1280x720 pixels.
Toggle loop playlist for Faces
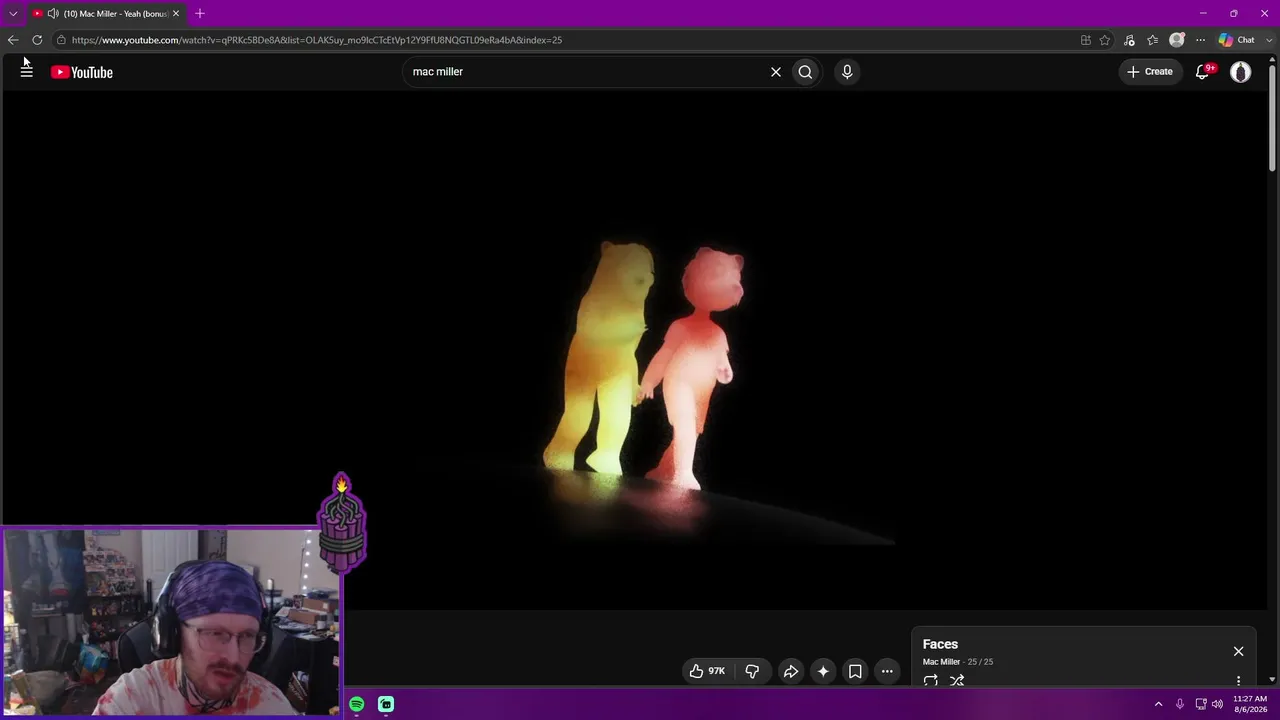(931, 680)
